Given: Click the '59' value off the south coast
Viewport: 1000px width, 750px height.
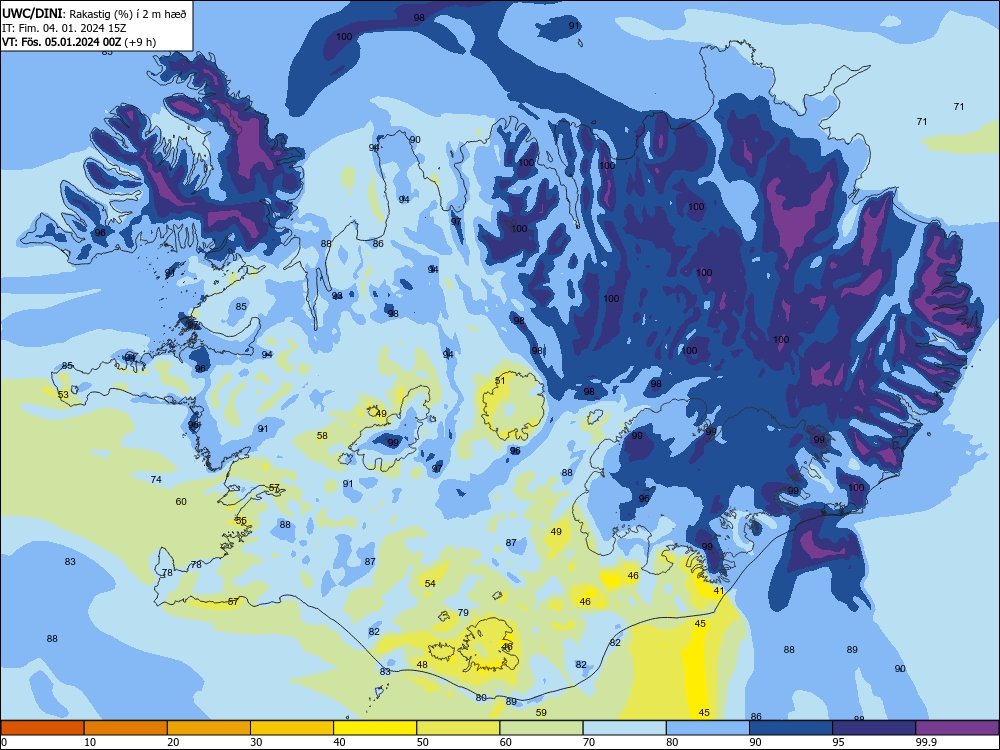Looking at the screenshot, I should (x=541, y=712).
